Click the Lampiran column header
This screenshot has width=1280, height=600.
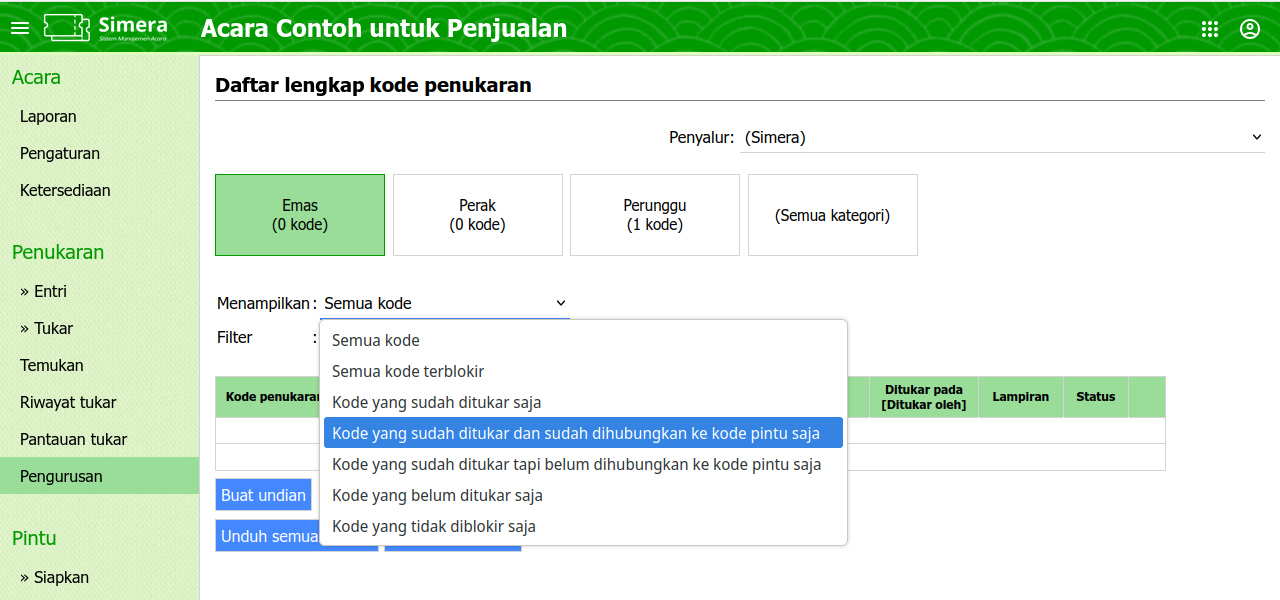[x=1021, y=397]
